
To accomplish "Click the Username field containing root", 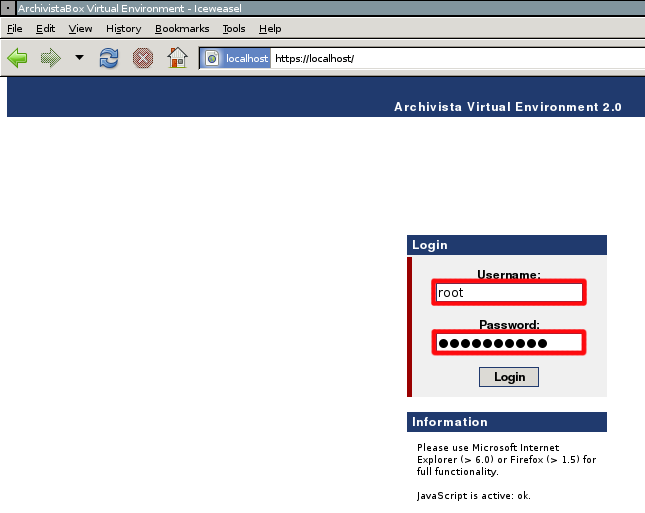I will (509, 292).
